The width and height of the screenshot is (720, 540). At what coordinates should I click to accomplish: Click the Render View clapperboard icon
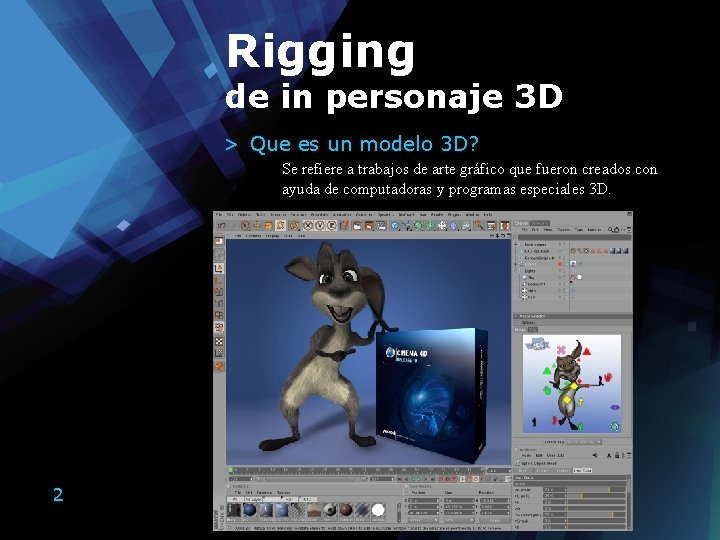(x=357, y=225)
